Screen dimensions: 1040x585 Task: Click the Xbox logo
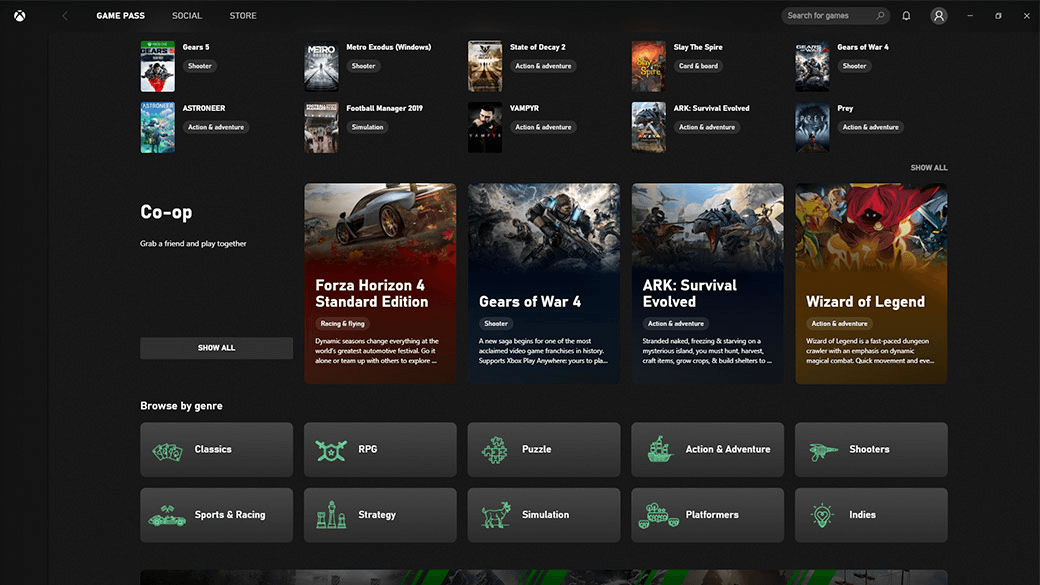19,15
